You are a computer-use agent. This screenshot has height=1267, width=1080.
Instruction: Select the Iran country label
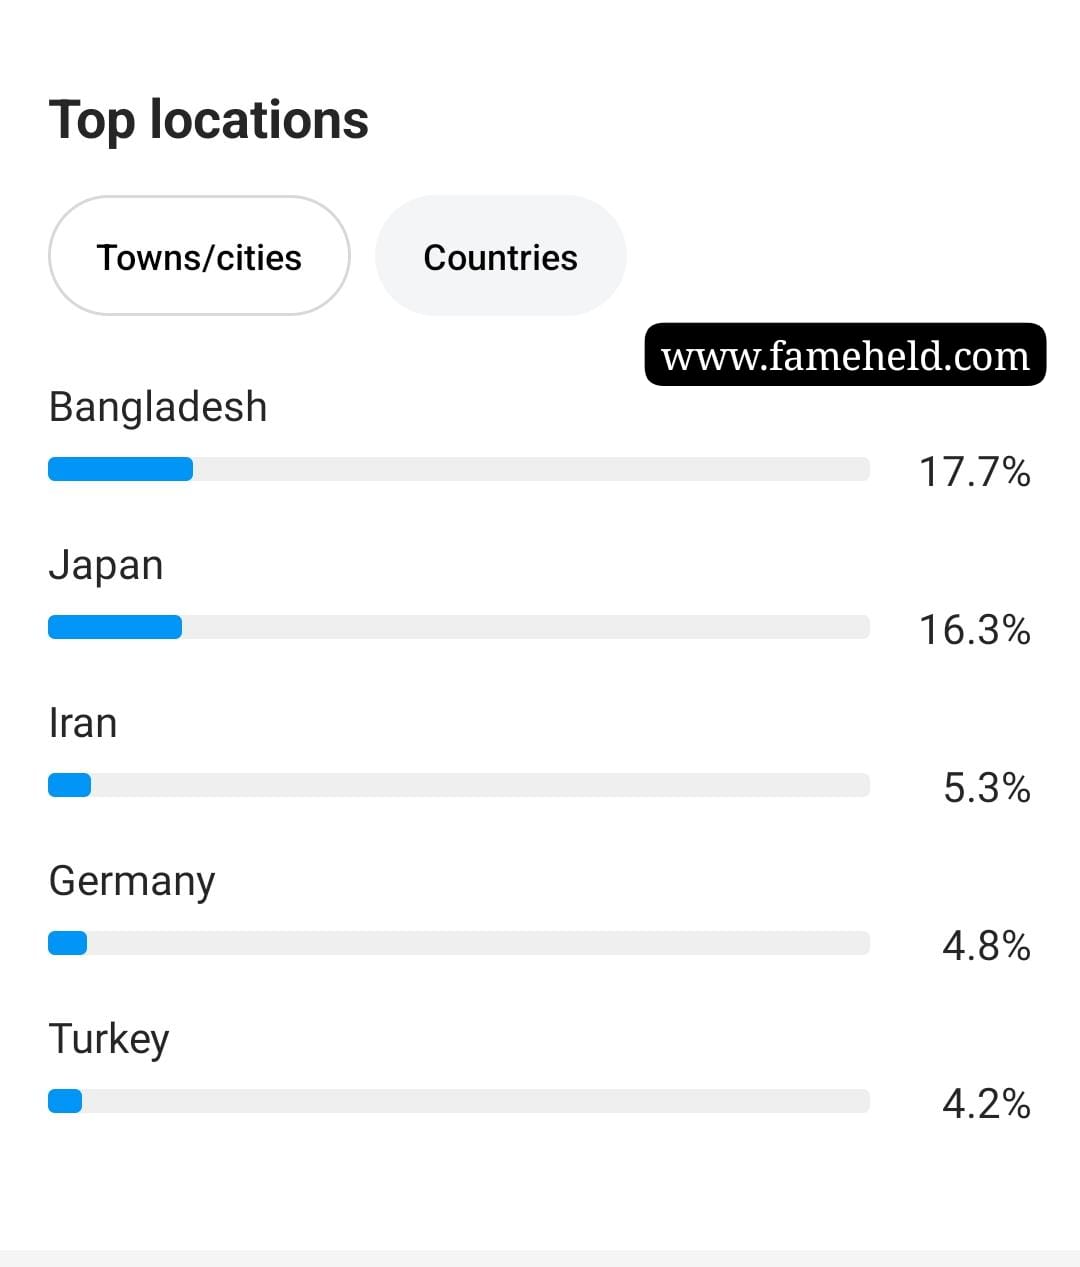(82, 723)
